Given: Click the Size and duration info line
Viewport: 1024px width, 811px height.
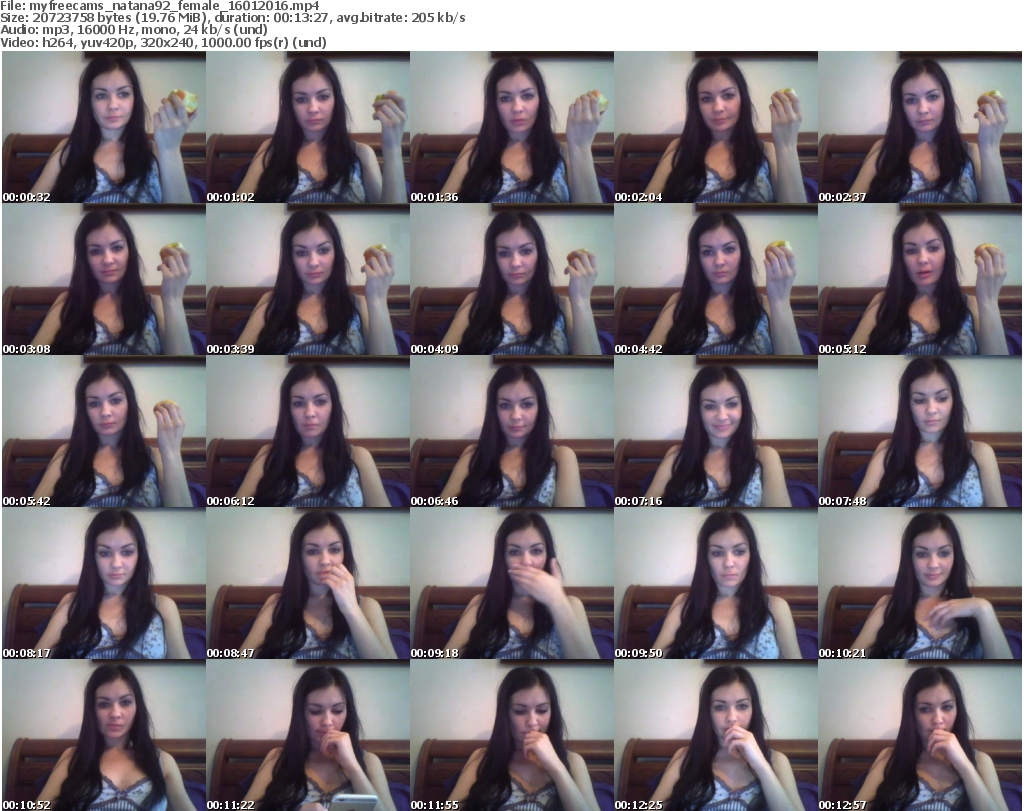Looking at the screenshot, I should click(232, 18).
